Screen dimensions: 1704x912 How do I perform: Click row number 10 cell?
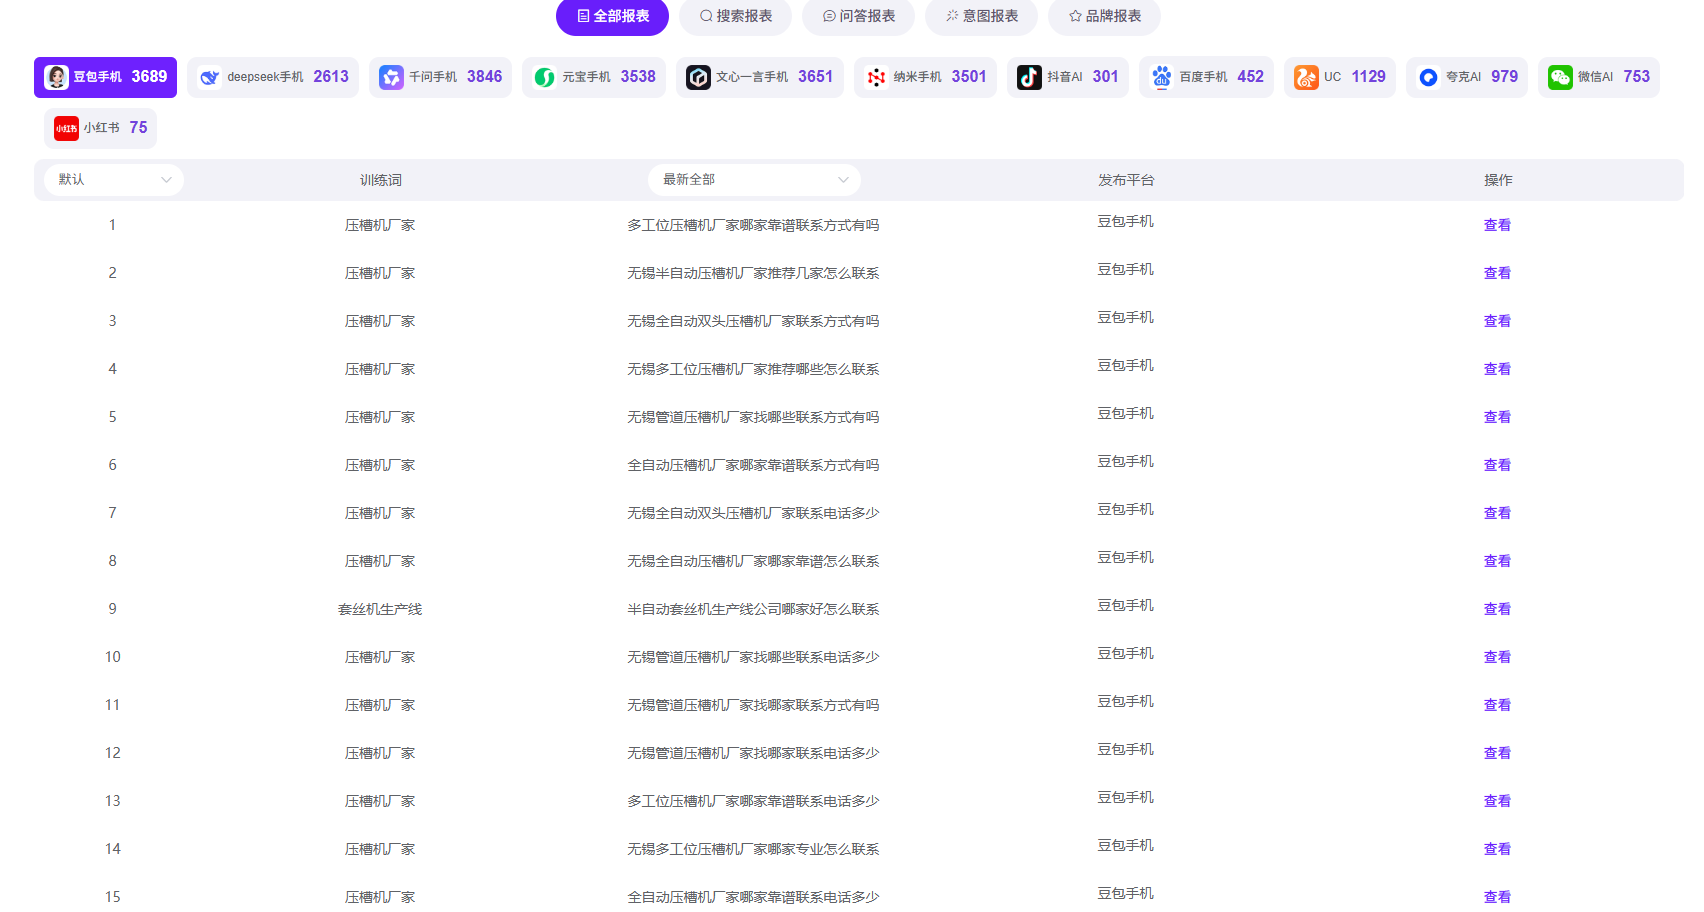[113, 657]
